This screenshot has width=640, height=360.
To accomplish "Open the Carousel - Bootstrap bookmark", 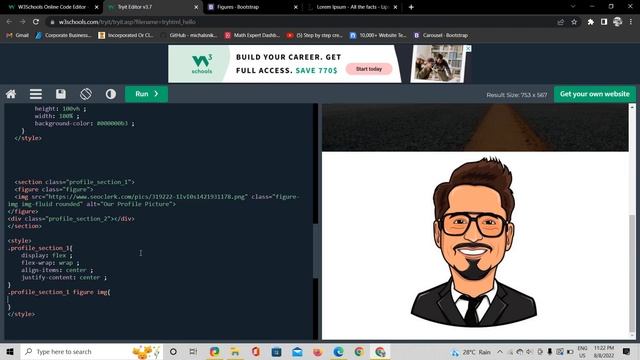I will tap(440, 36).
